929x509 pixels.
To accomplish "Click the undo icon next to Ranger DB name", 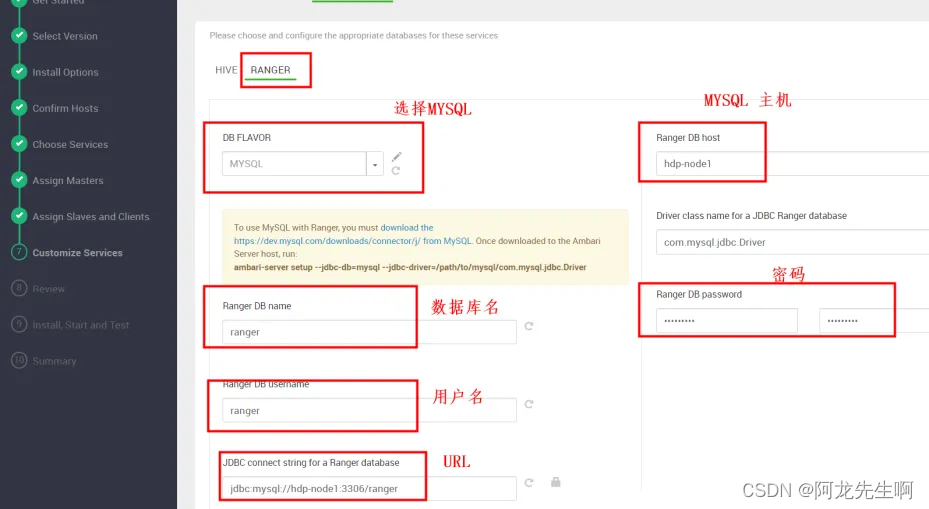I will (529, 326).
